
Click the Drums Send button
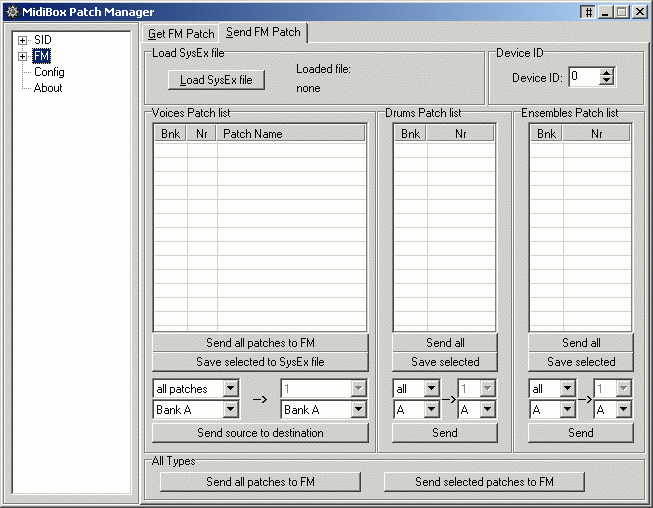click(445, 433)
